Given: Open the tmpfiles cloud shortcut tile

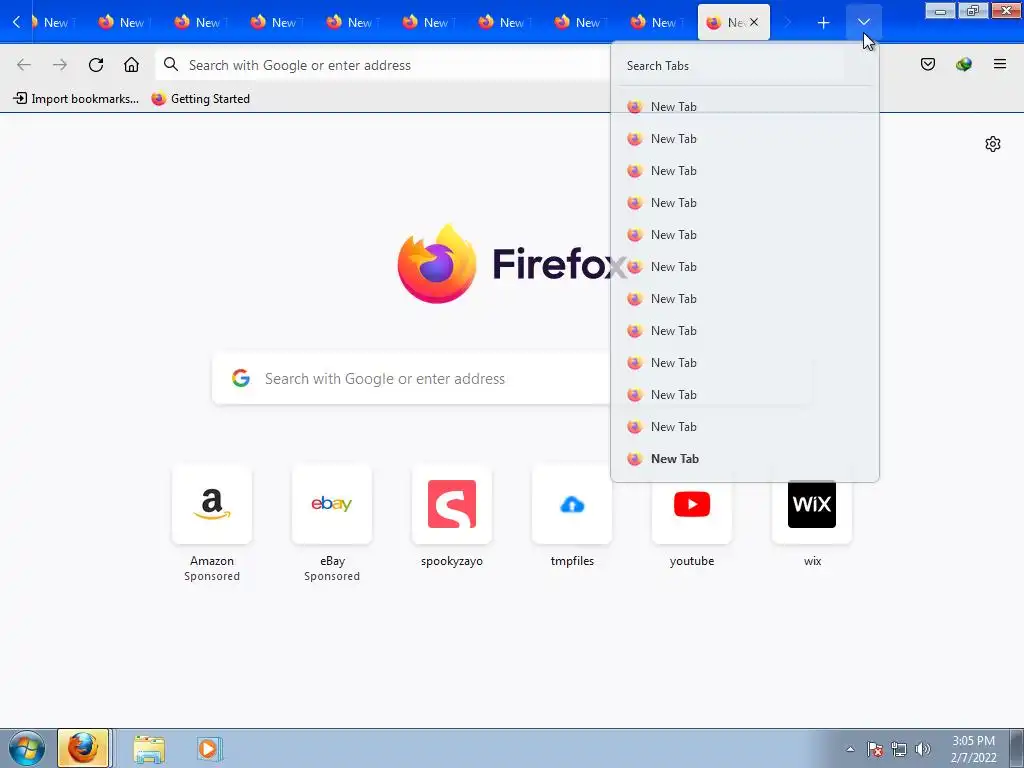Looking at the screenshot, I should (572, 504).
